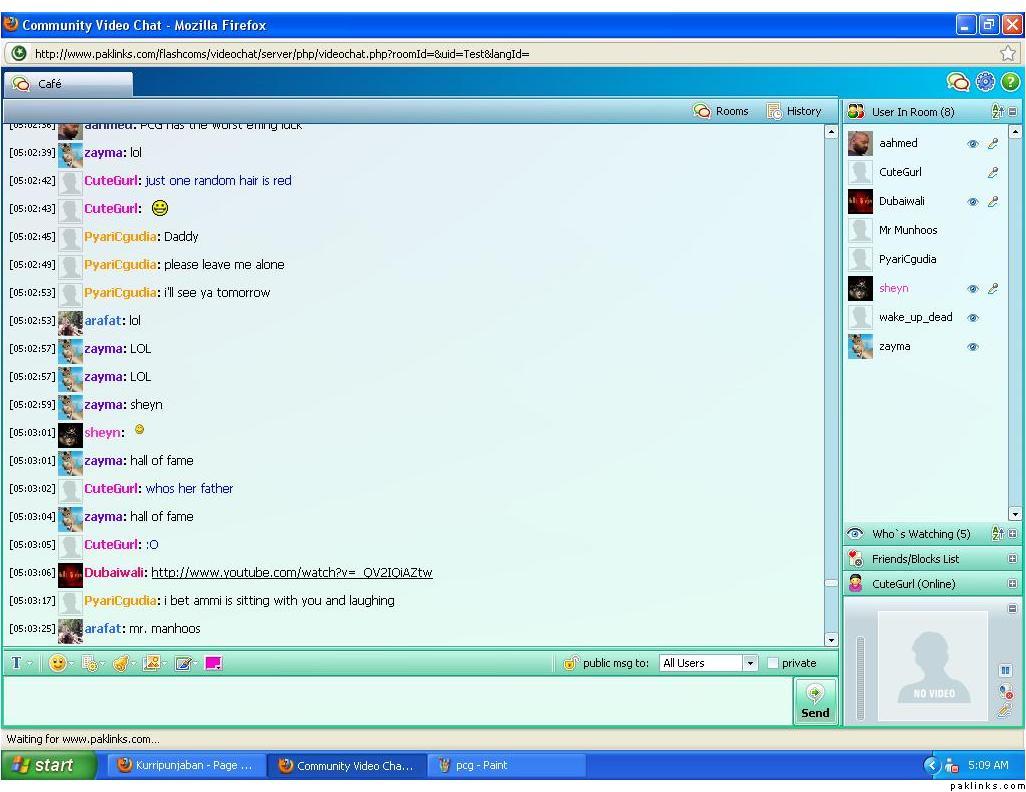Expand the Who's Watching panel
Image resolution: width=1026 pixels, height=792 pixels.
click(x=1012, y=534)
